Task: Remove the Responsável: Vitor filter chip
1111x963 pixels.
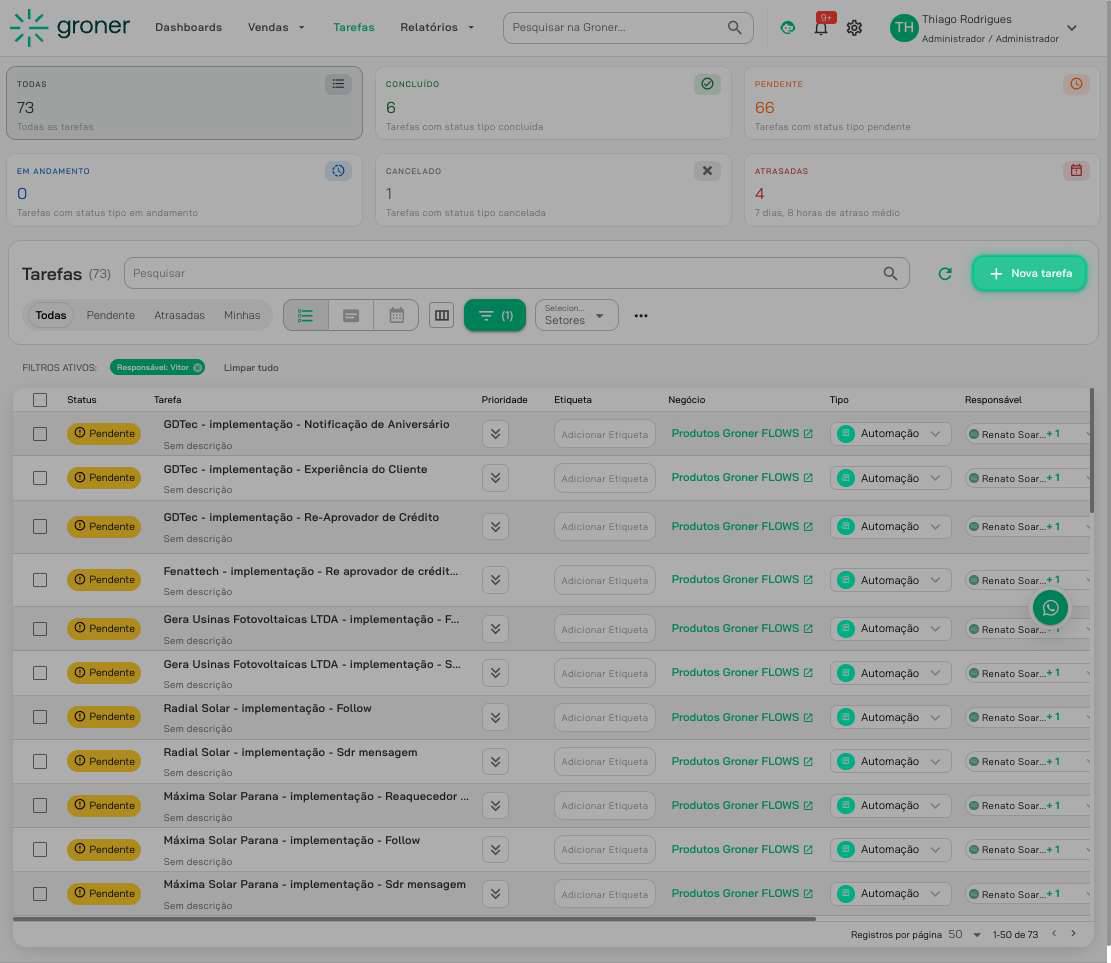Action: coord(198,367)
